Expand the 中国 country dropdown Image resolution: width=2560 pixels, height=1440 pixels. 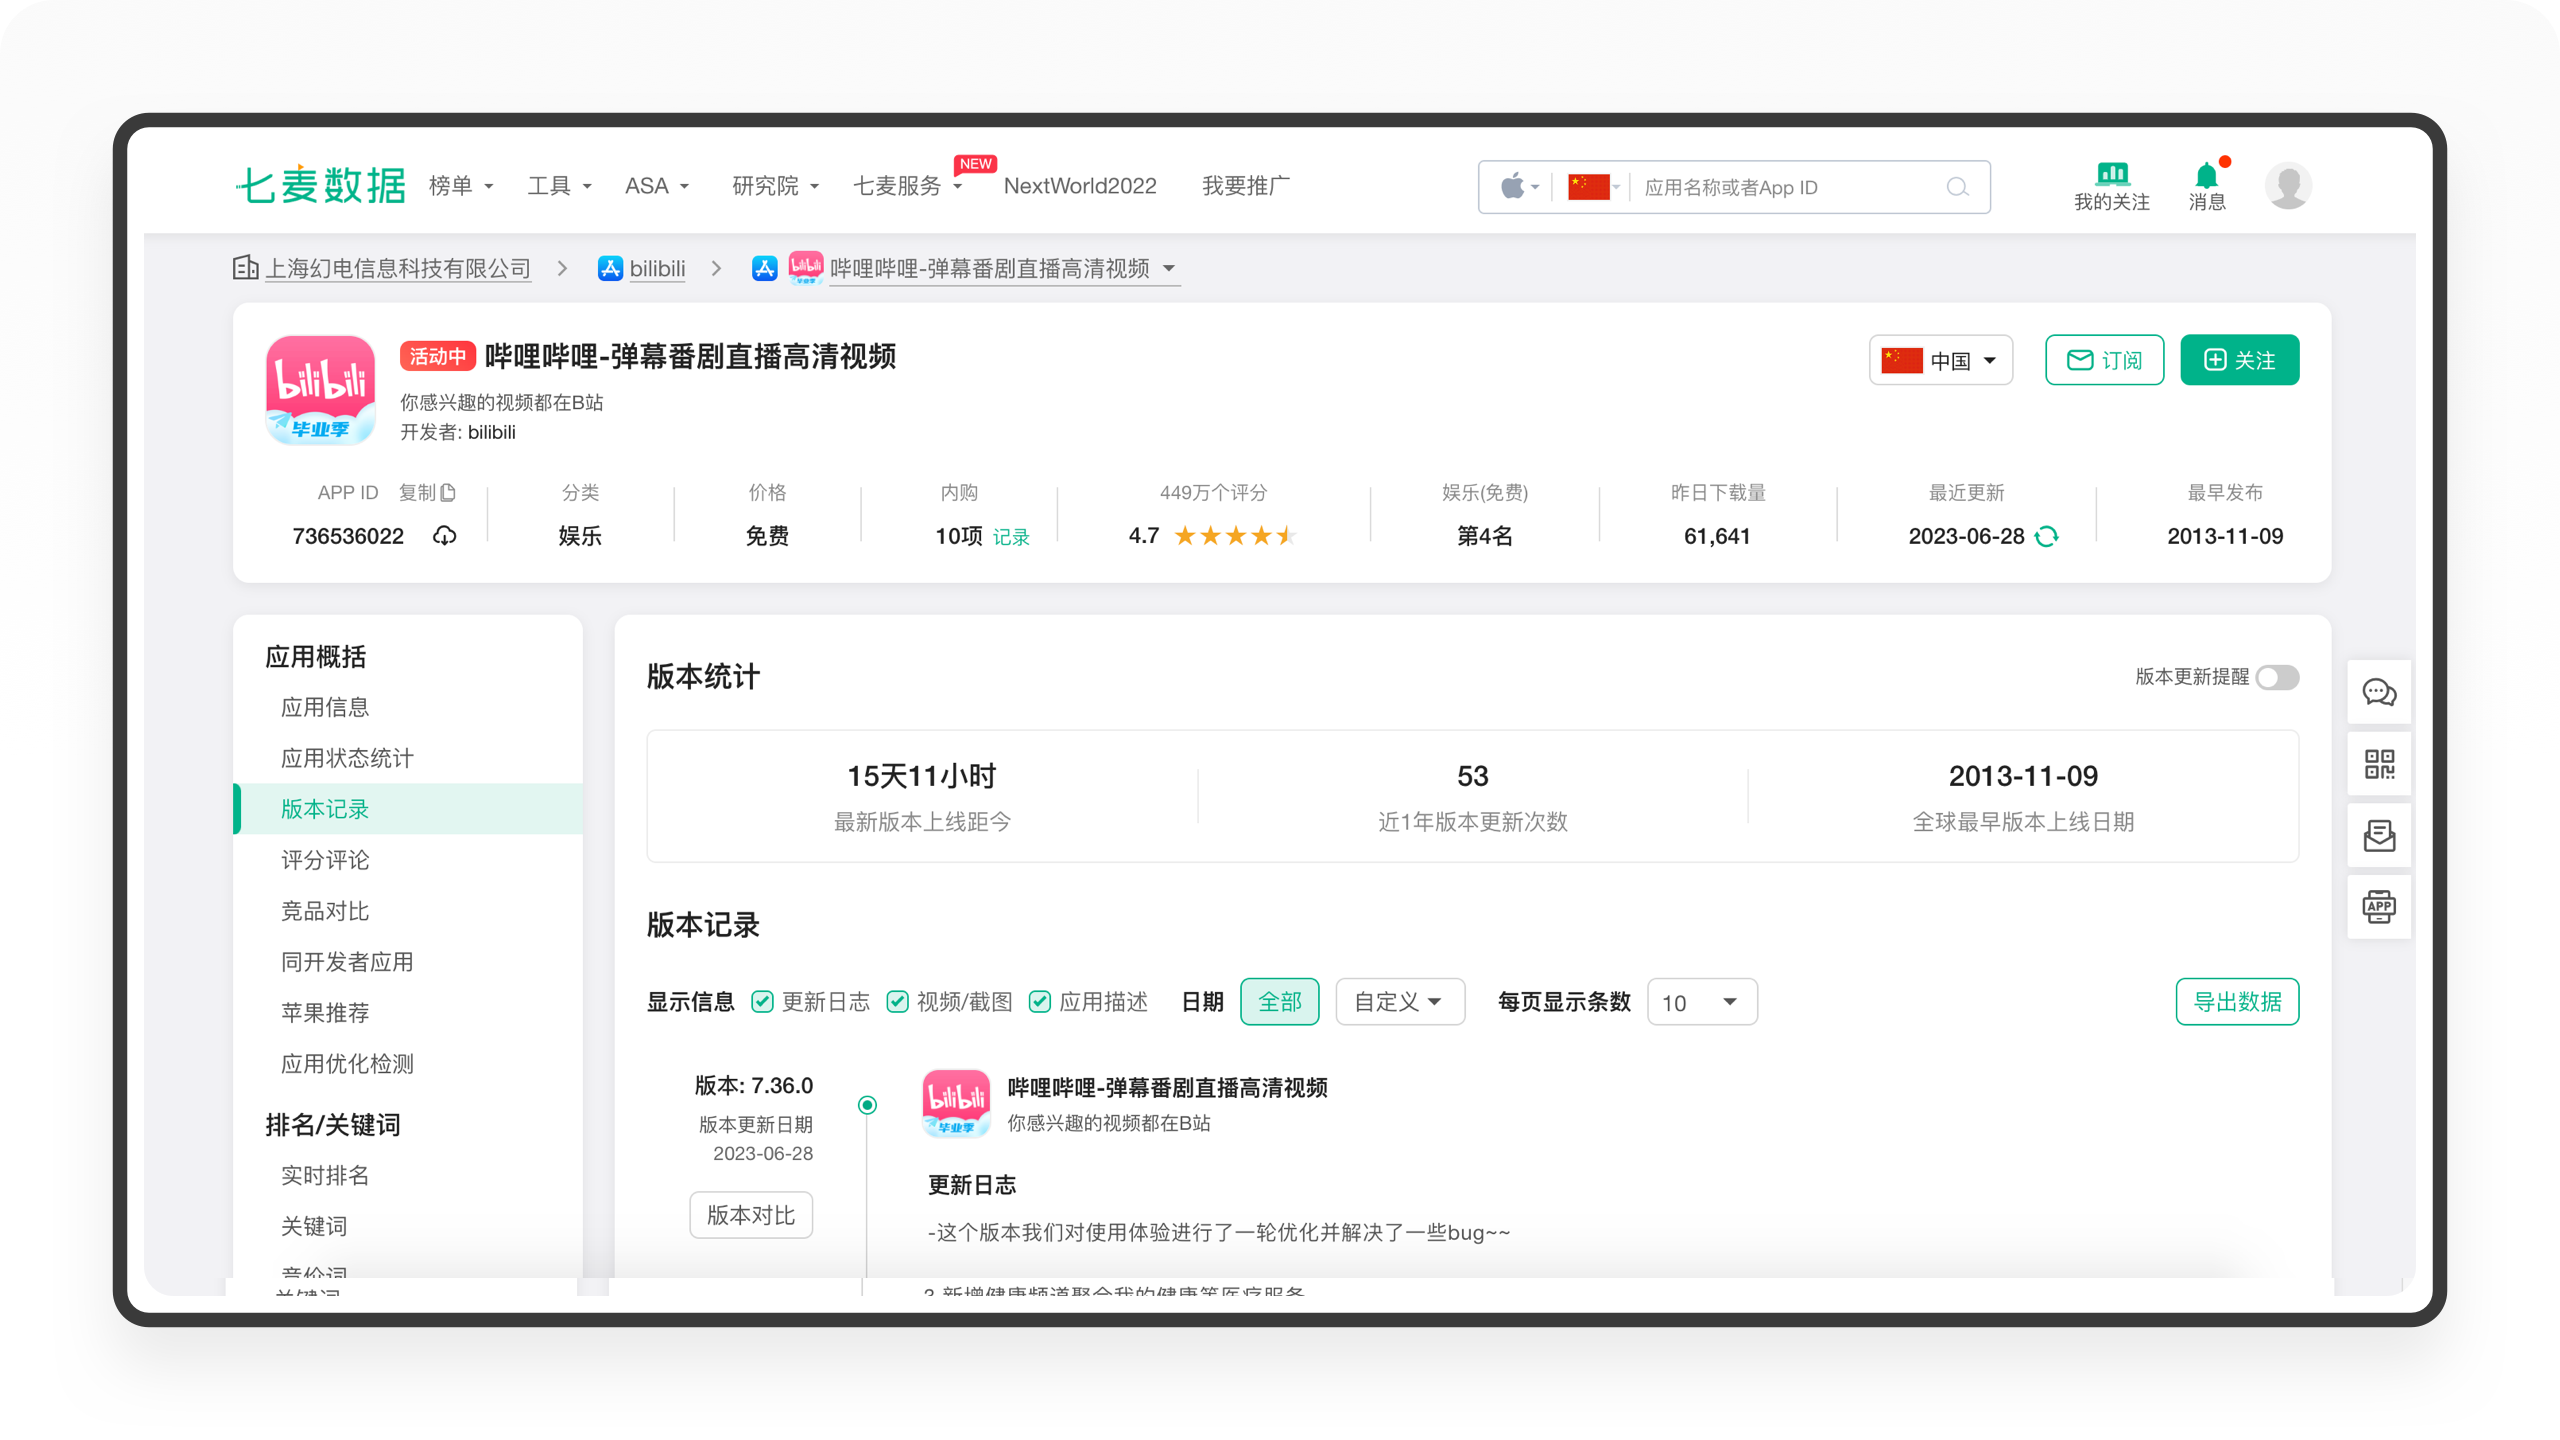(x=1940, y=360)
